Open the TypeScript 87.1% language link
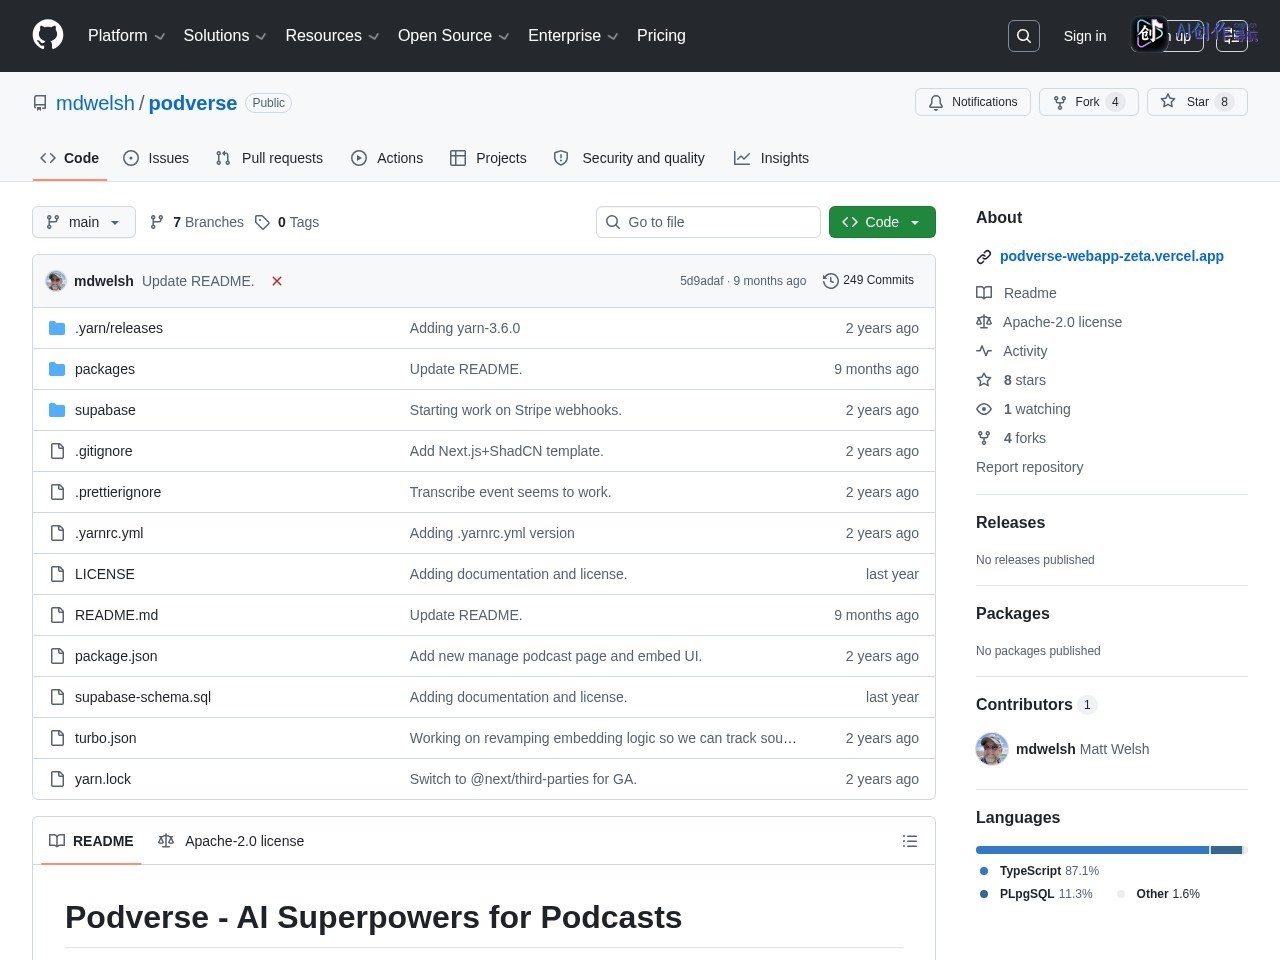Viewport: 1280px width, 960px height. 1039,871
